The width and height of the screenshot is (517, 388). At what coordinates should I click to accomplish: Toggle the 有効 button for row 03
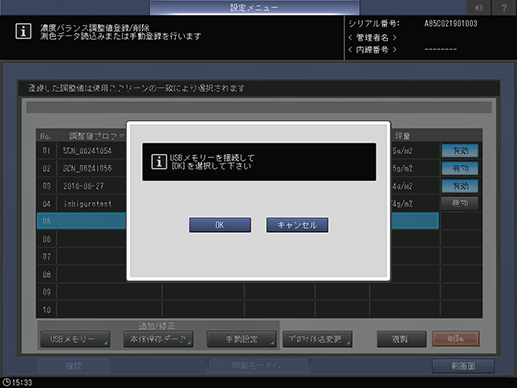coord(460,186)
